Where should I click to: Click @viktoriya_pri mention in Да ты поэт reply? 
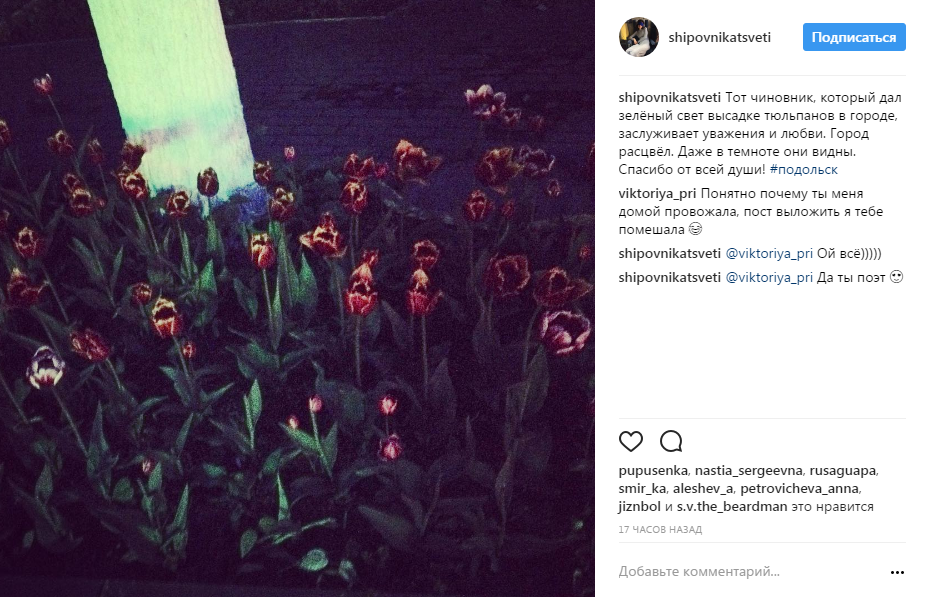click(768, 278)
